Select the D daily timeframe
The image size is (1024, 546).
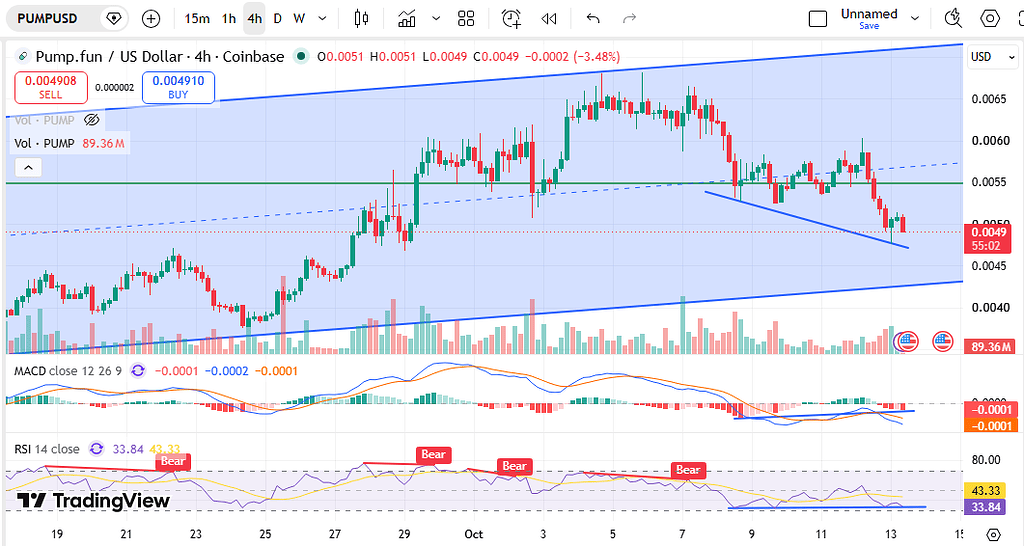278,18
